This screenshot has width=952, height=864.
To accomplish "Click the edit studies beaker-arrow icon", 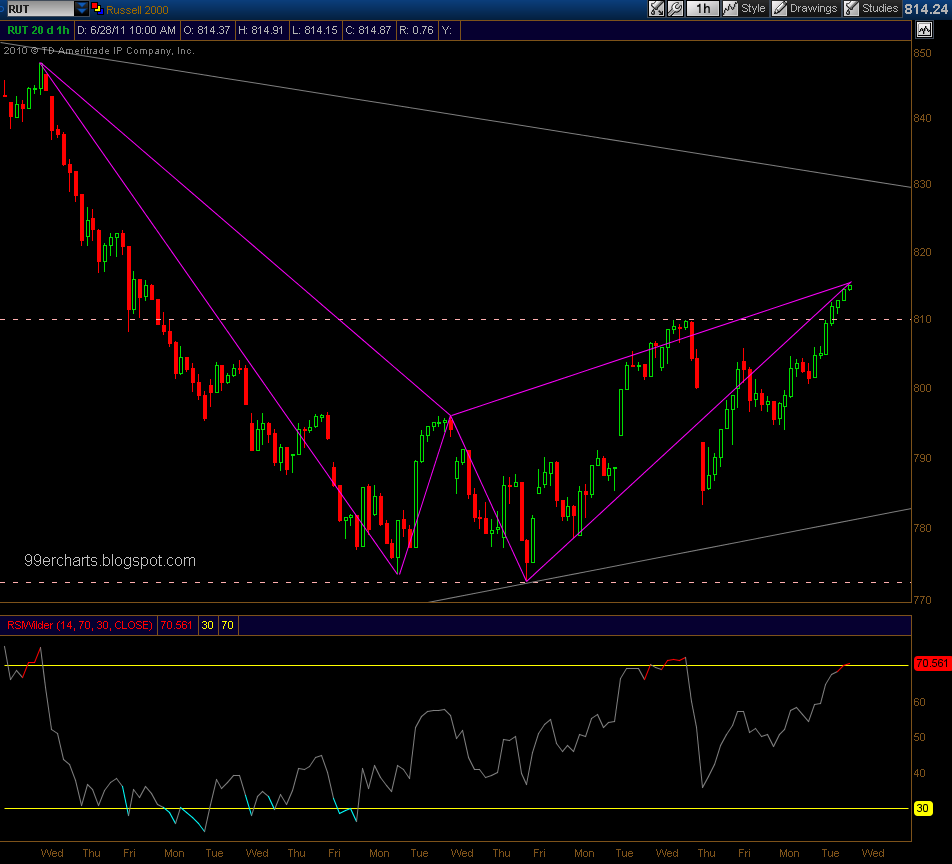I will 656,8.
